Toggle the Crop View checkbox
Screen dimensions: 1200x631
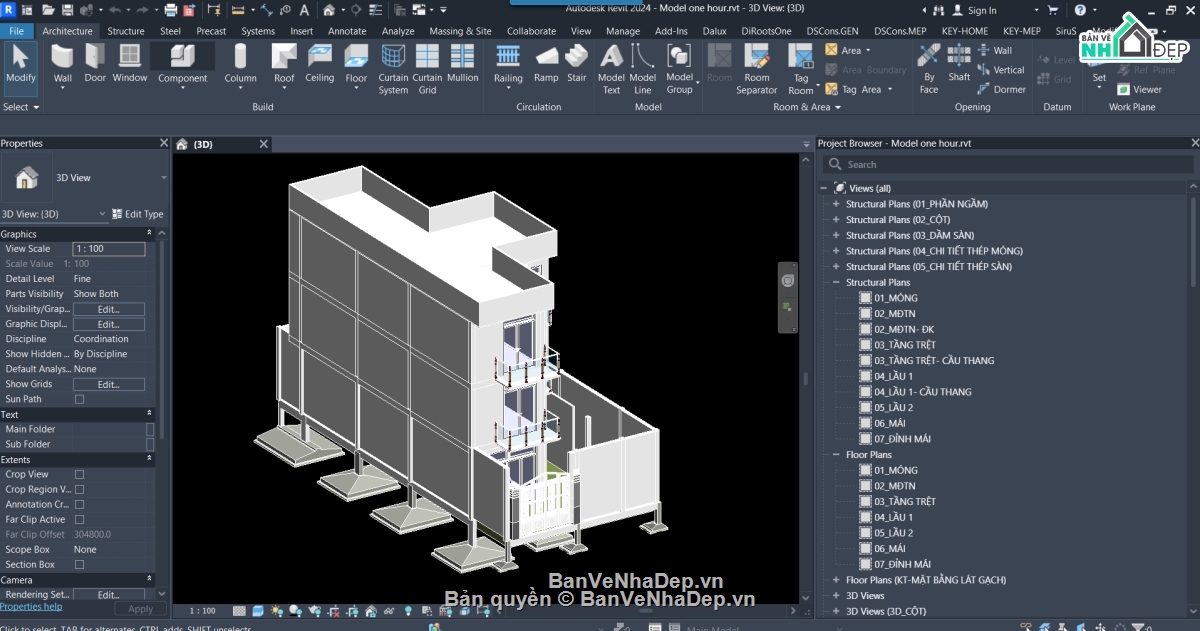coord(80,475)
